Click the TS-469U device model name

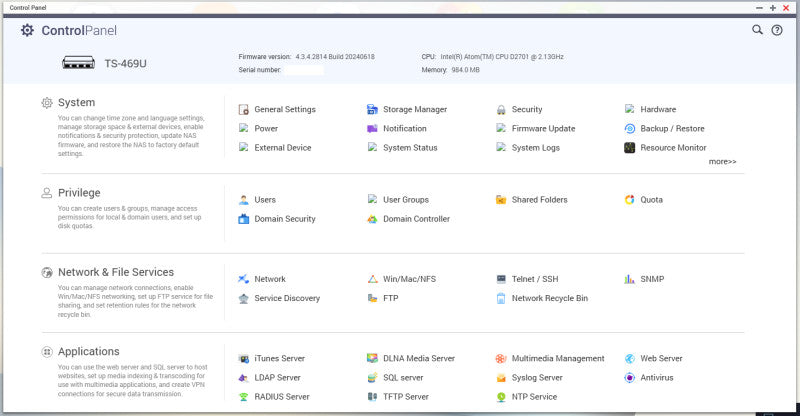[126, 63]
